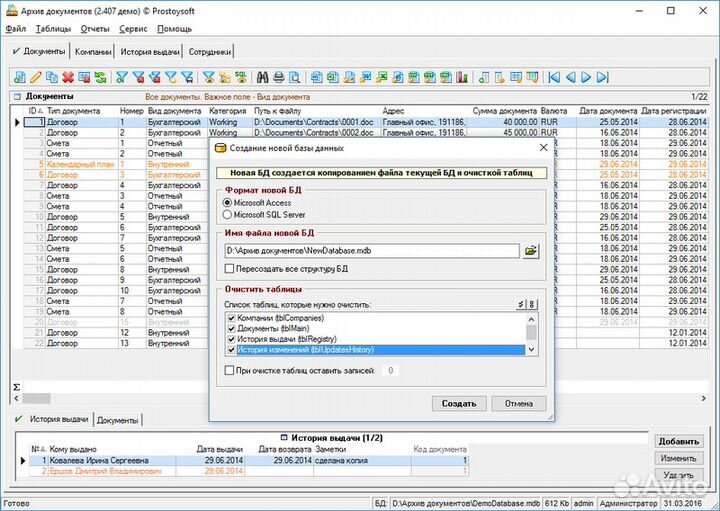Switch to the 'История выдачи' top tab
Viewport: 720px width, 511px height.
coord(150,52)
